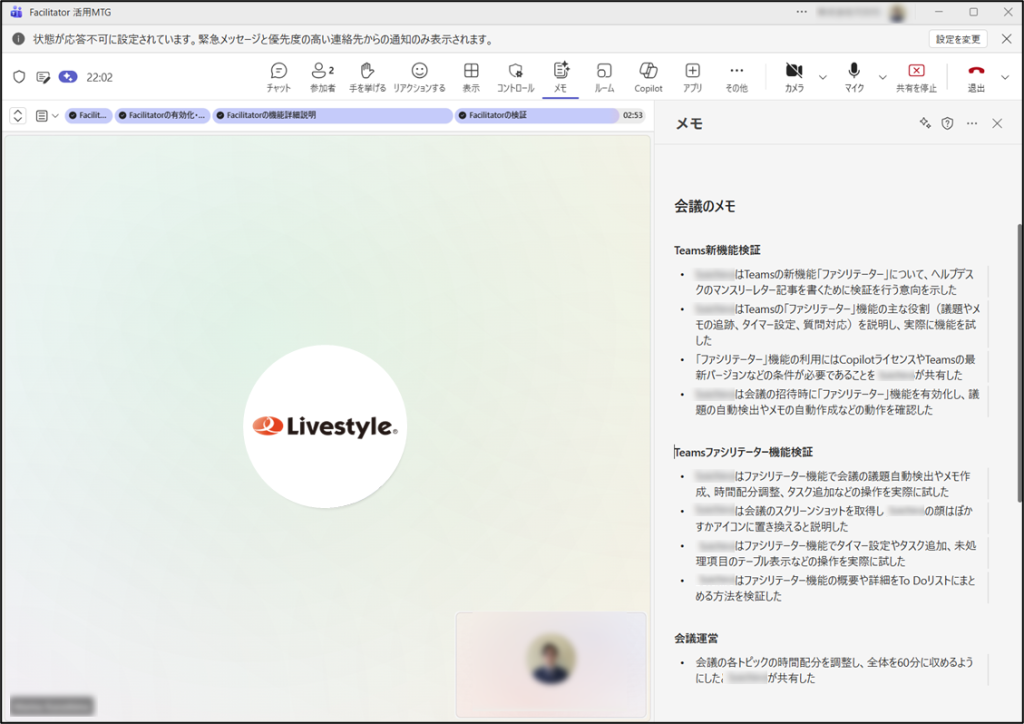Open the 退出 leave options dropdown arrow
Screen dimensions: 1024x724
1005,77
